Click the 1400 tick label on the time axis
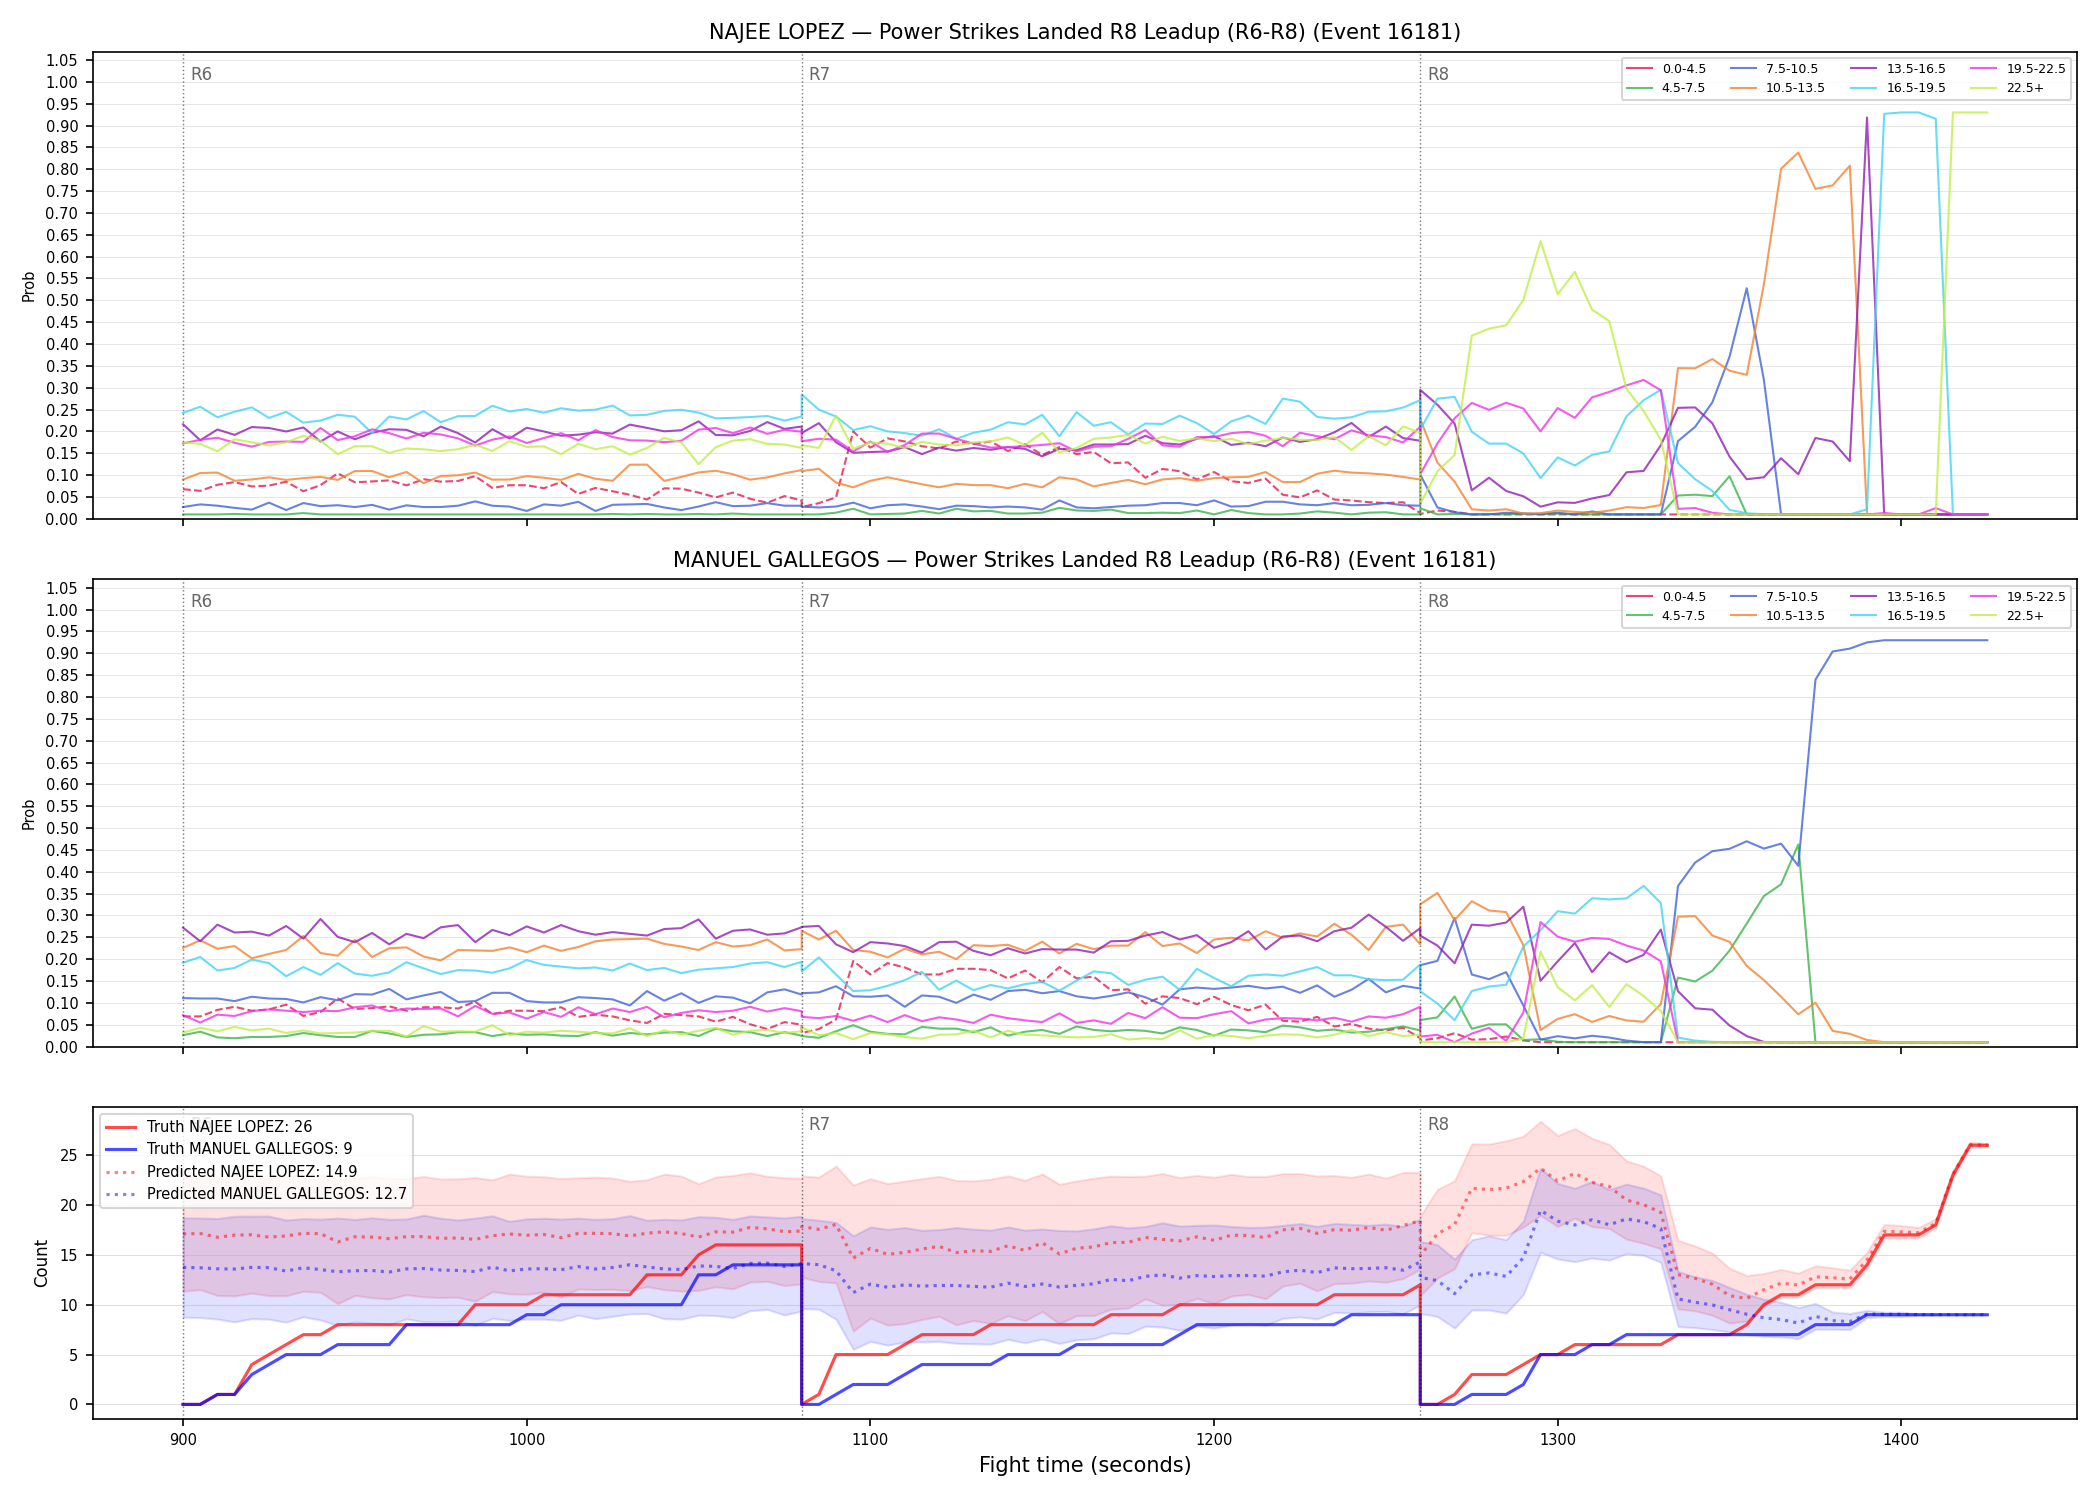 tap(1901, 1440)
